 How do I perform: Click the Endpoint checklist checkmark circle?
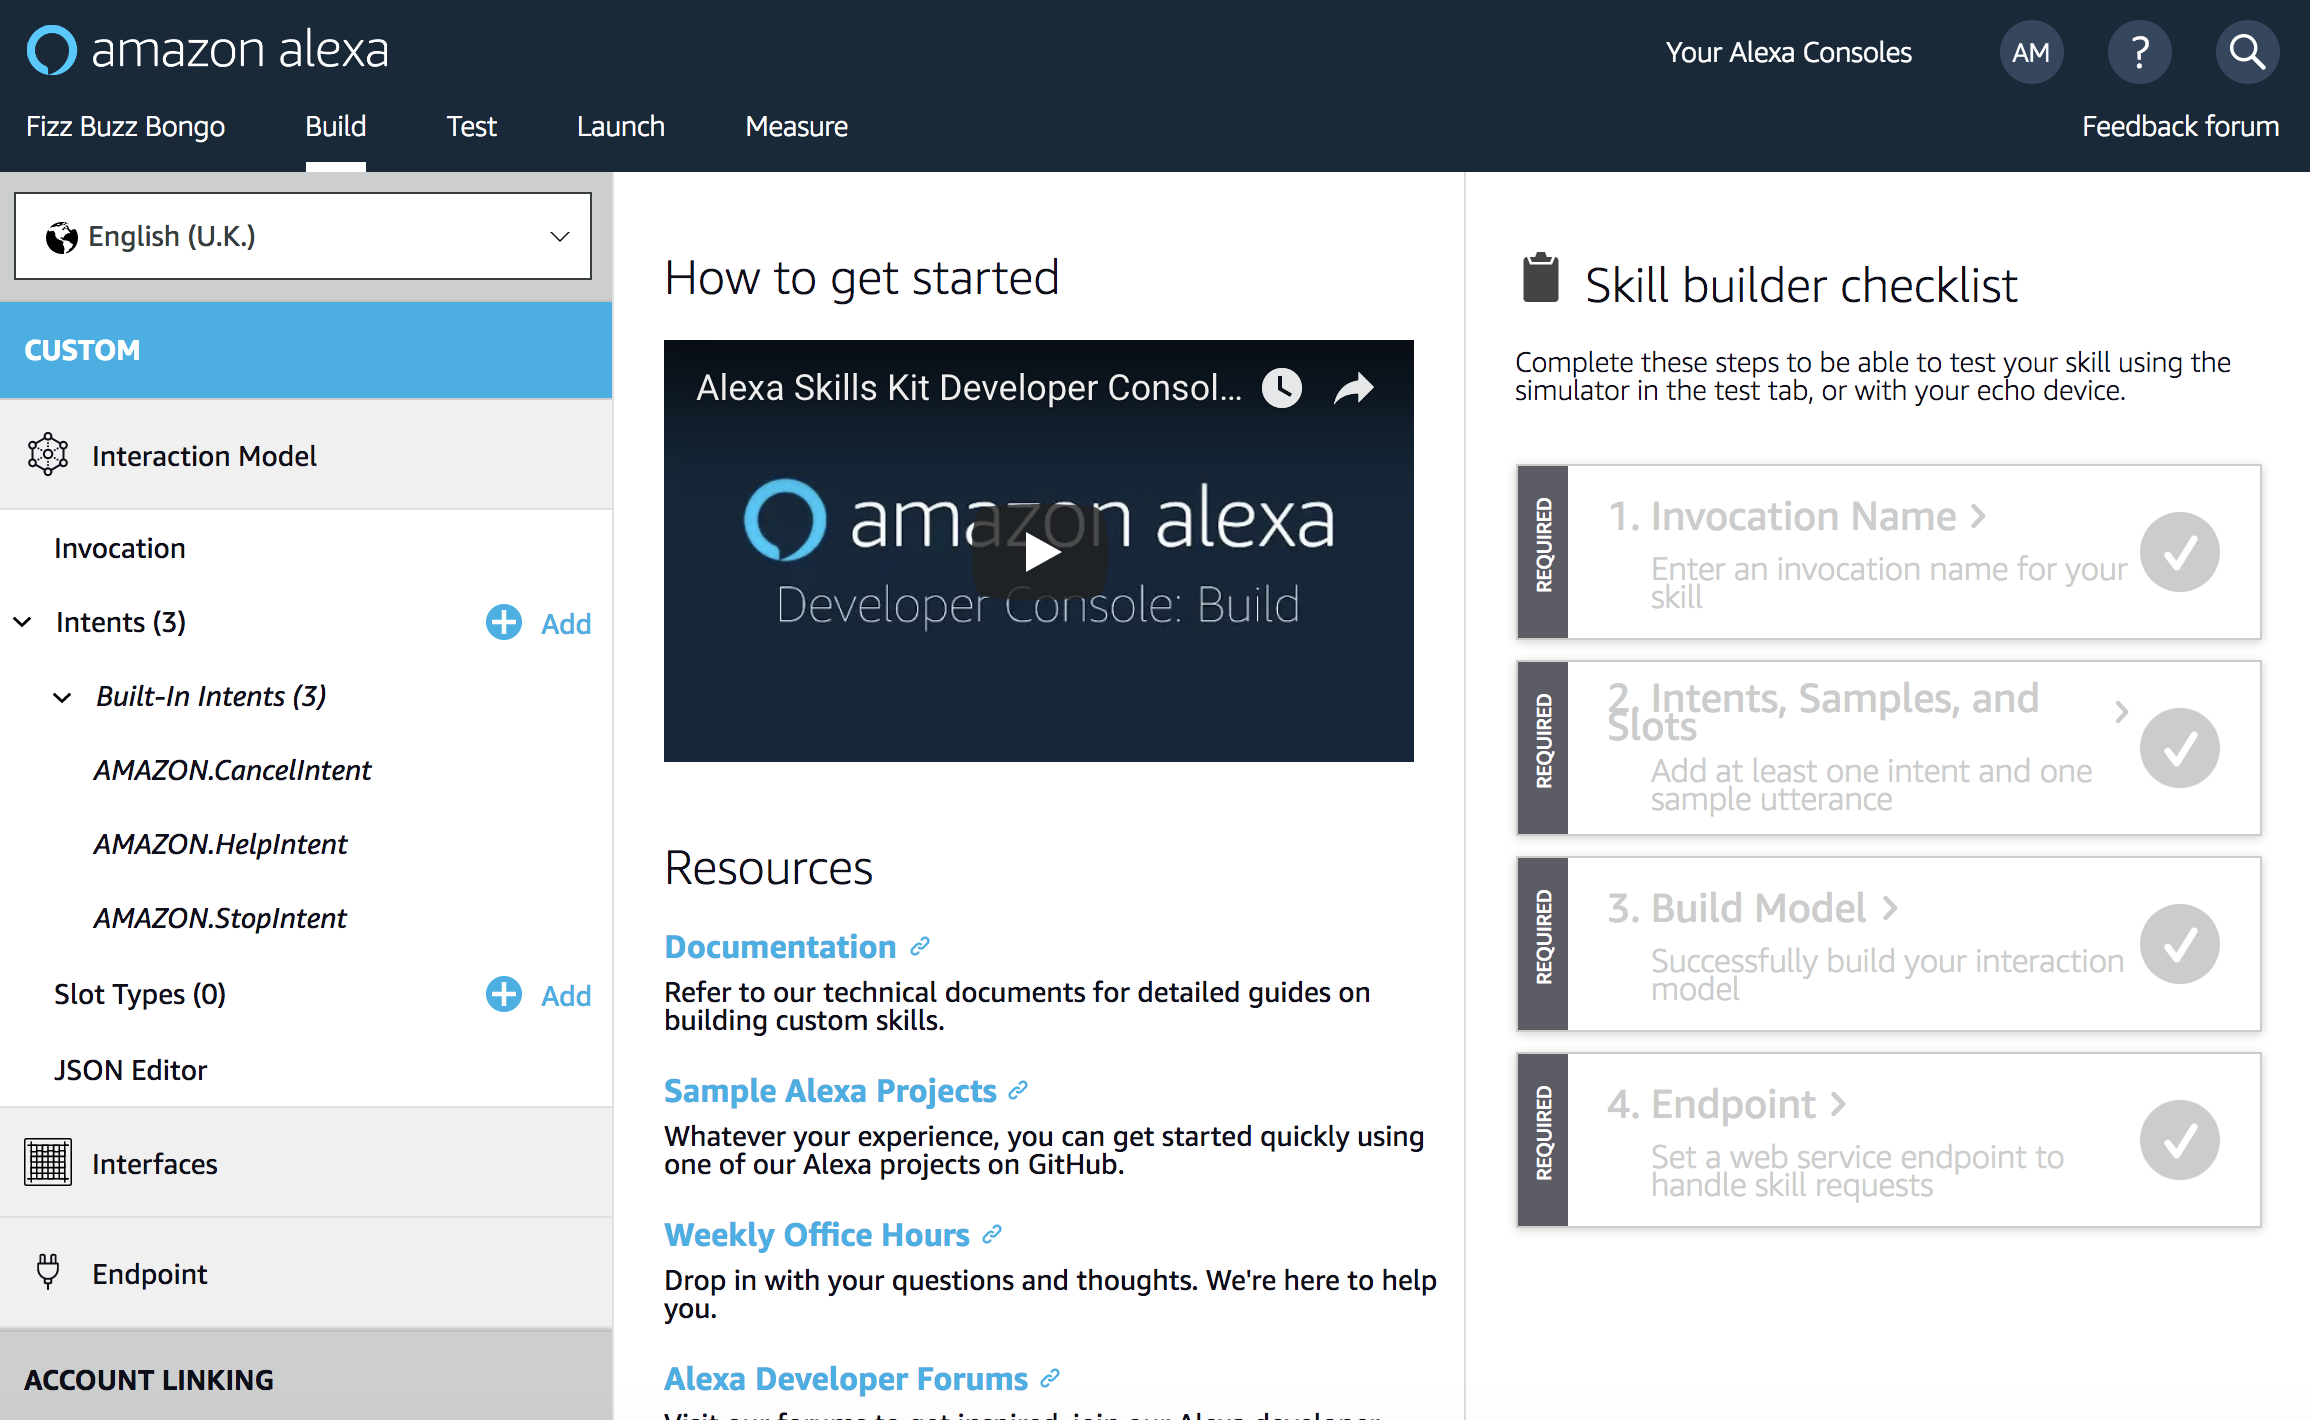coord(2180,1140)
